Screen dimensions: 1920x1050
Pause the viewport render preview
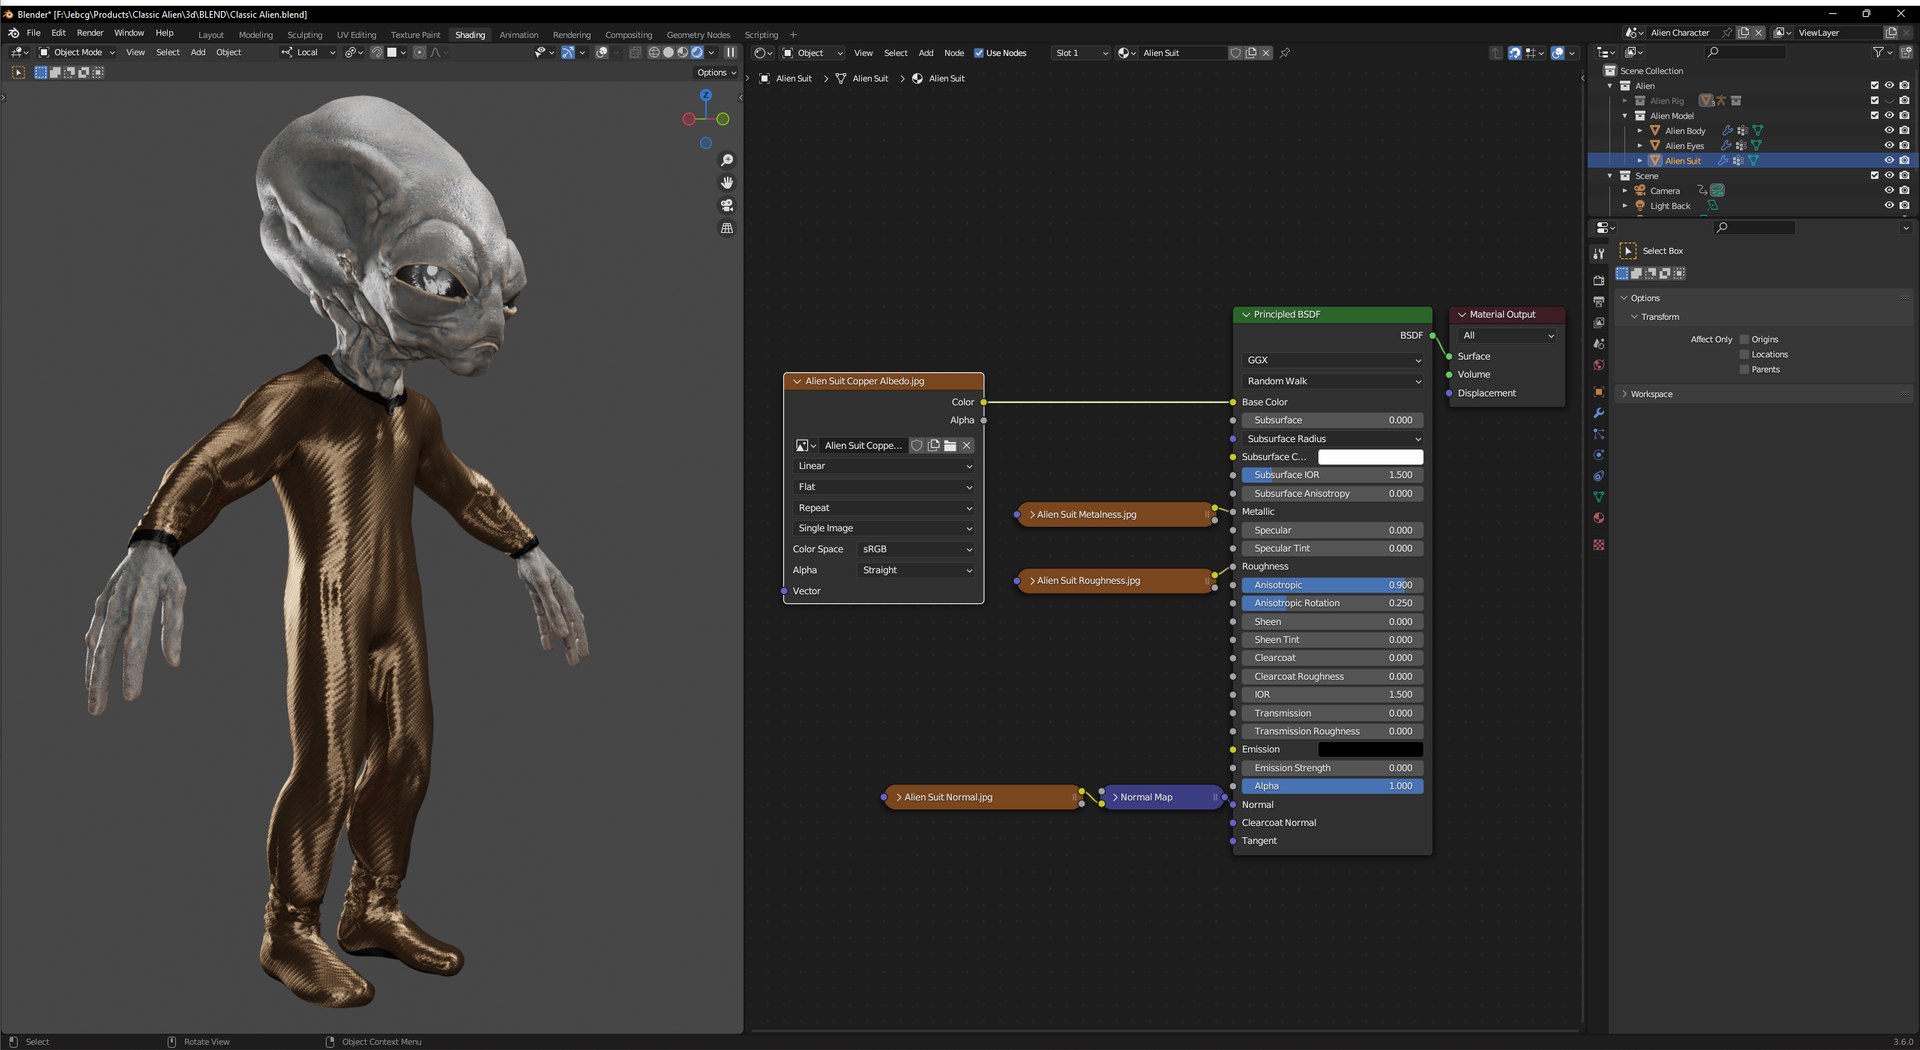[x=731, y=53]
